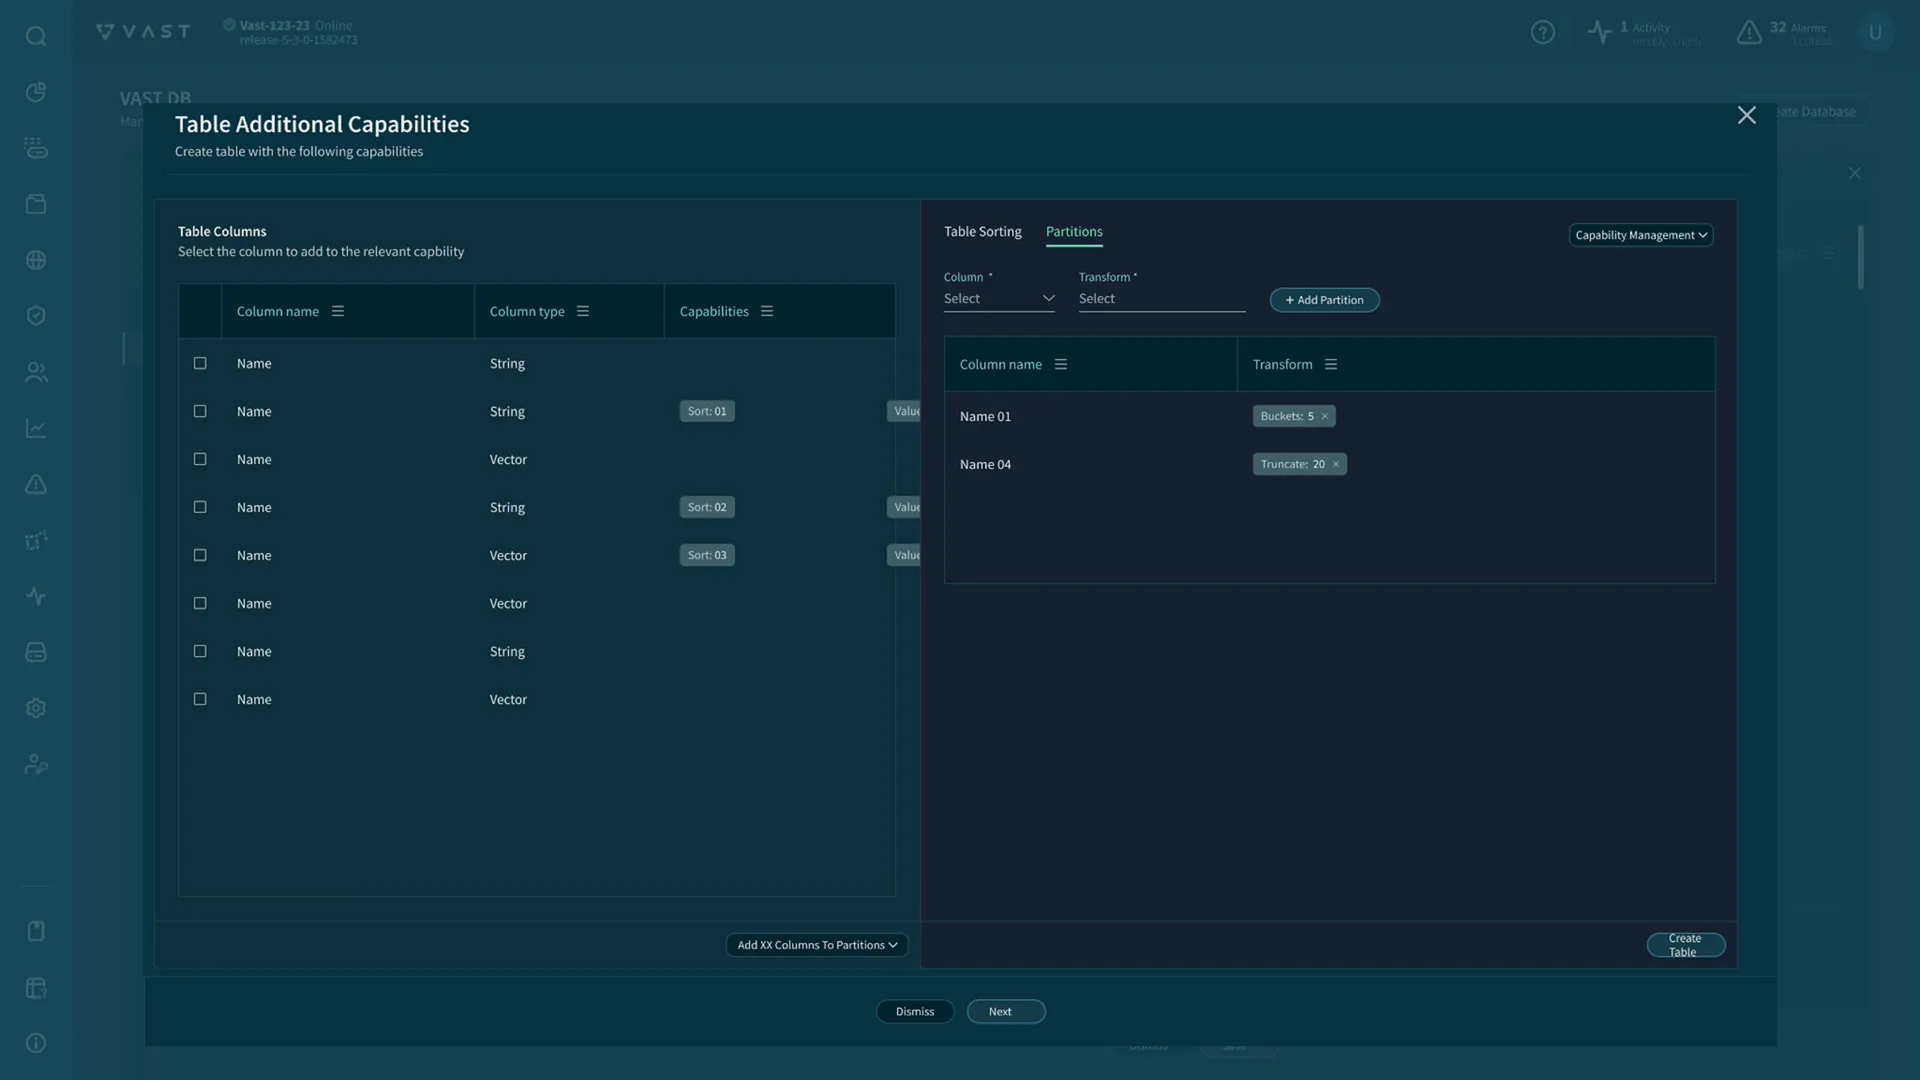Open the dashboard pie chart view
This screenshot has width=1920, height=1080.
pyautogui.click(x=36, y=91)
